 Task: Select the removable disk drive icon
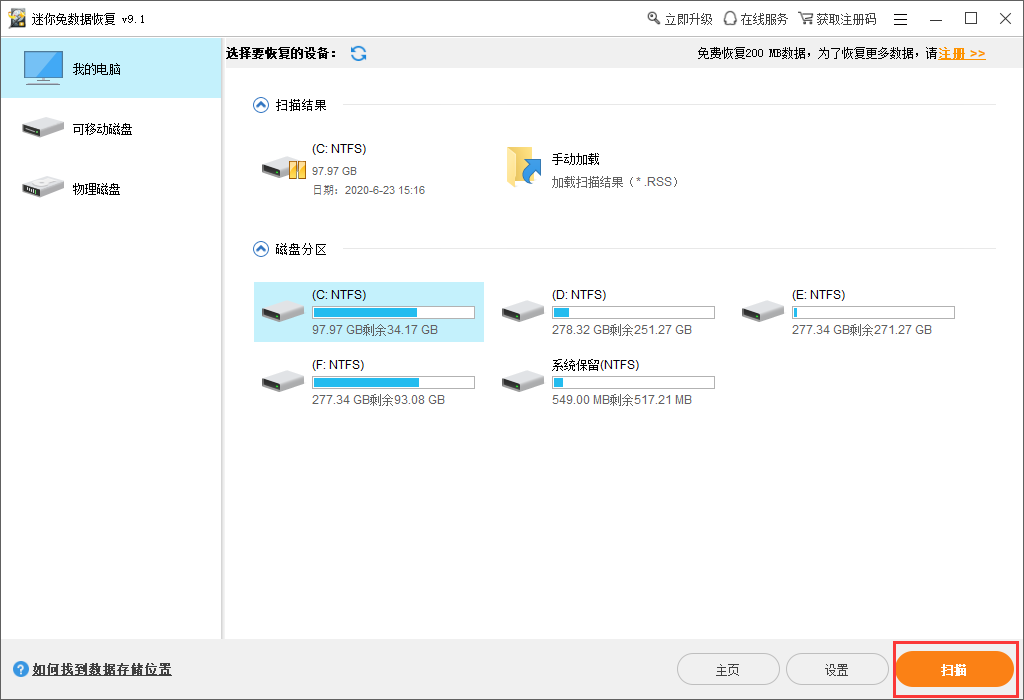(43, 127)
